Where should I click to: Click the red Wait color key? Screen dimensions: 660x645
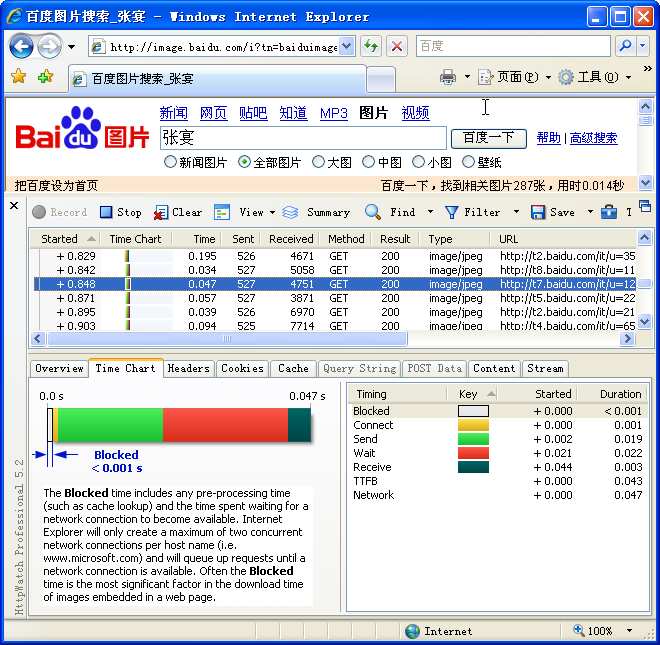473,453
